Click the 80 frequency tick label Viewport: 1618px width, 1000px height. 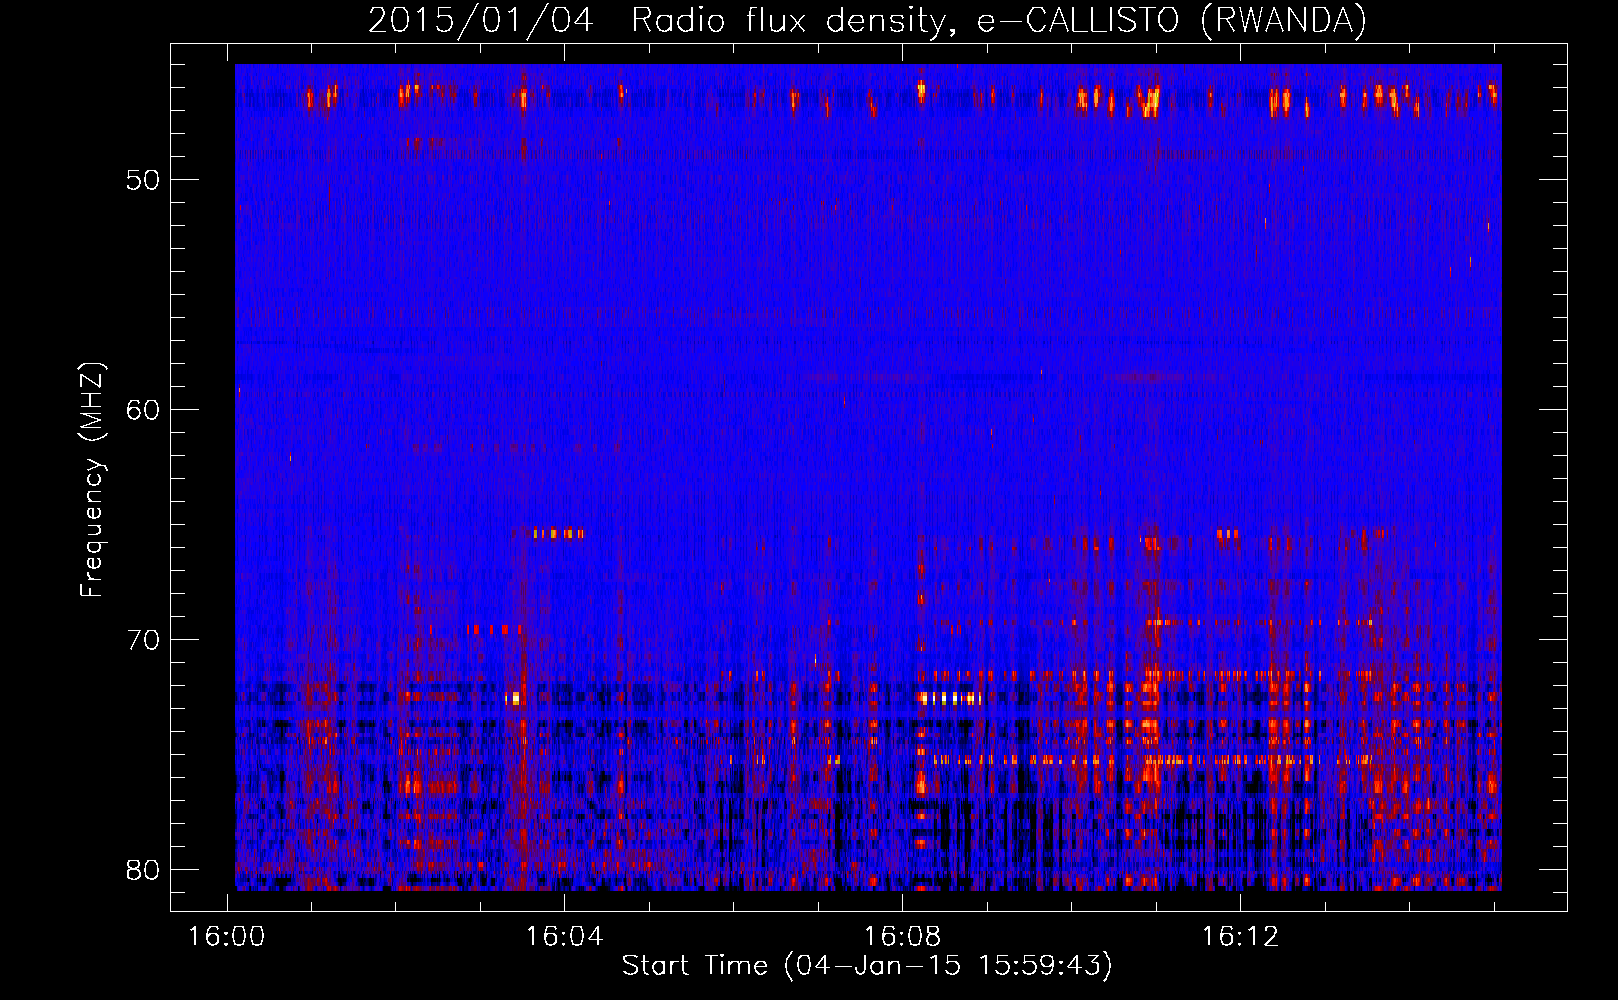click(x=143, y=869)
